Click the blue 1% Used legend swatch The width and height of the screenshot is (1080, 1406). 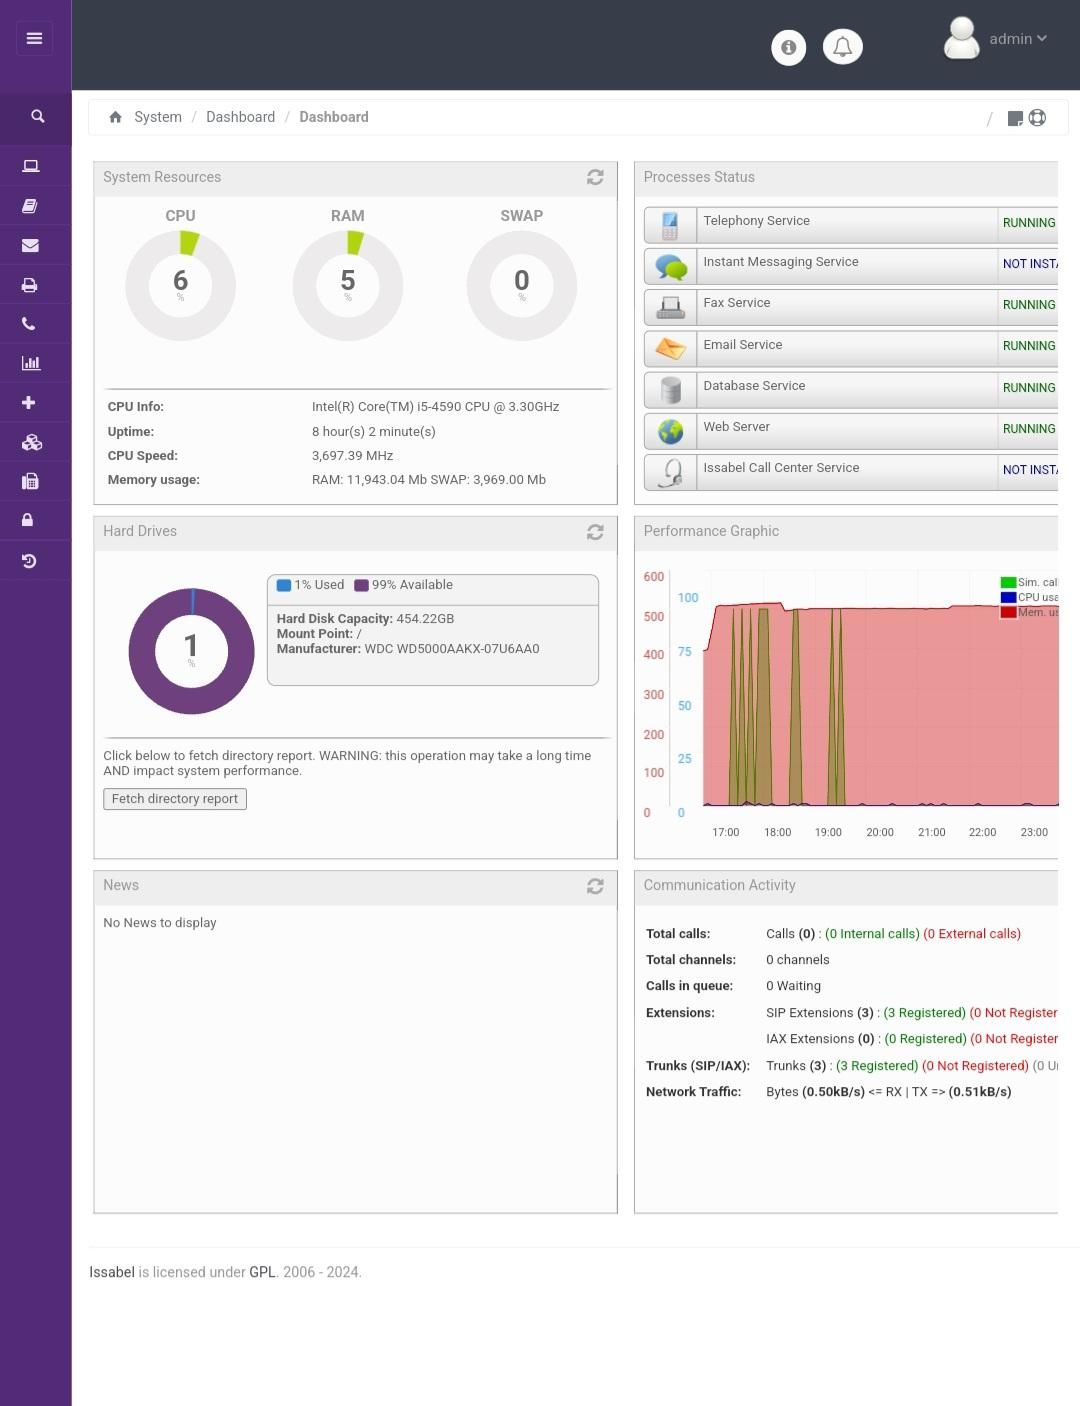pos(284,585)
